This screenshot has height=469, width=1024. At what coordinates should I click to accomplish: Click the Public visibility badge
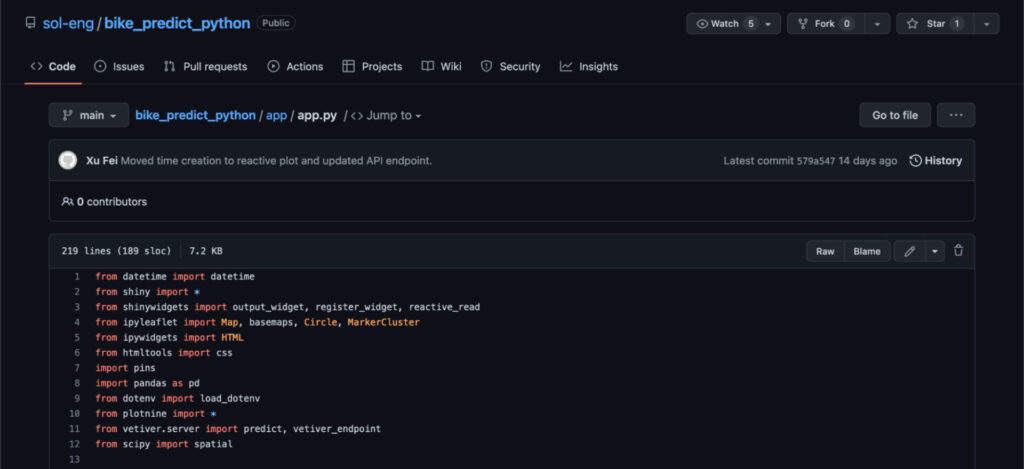coord(276,23)
